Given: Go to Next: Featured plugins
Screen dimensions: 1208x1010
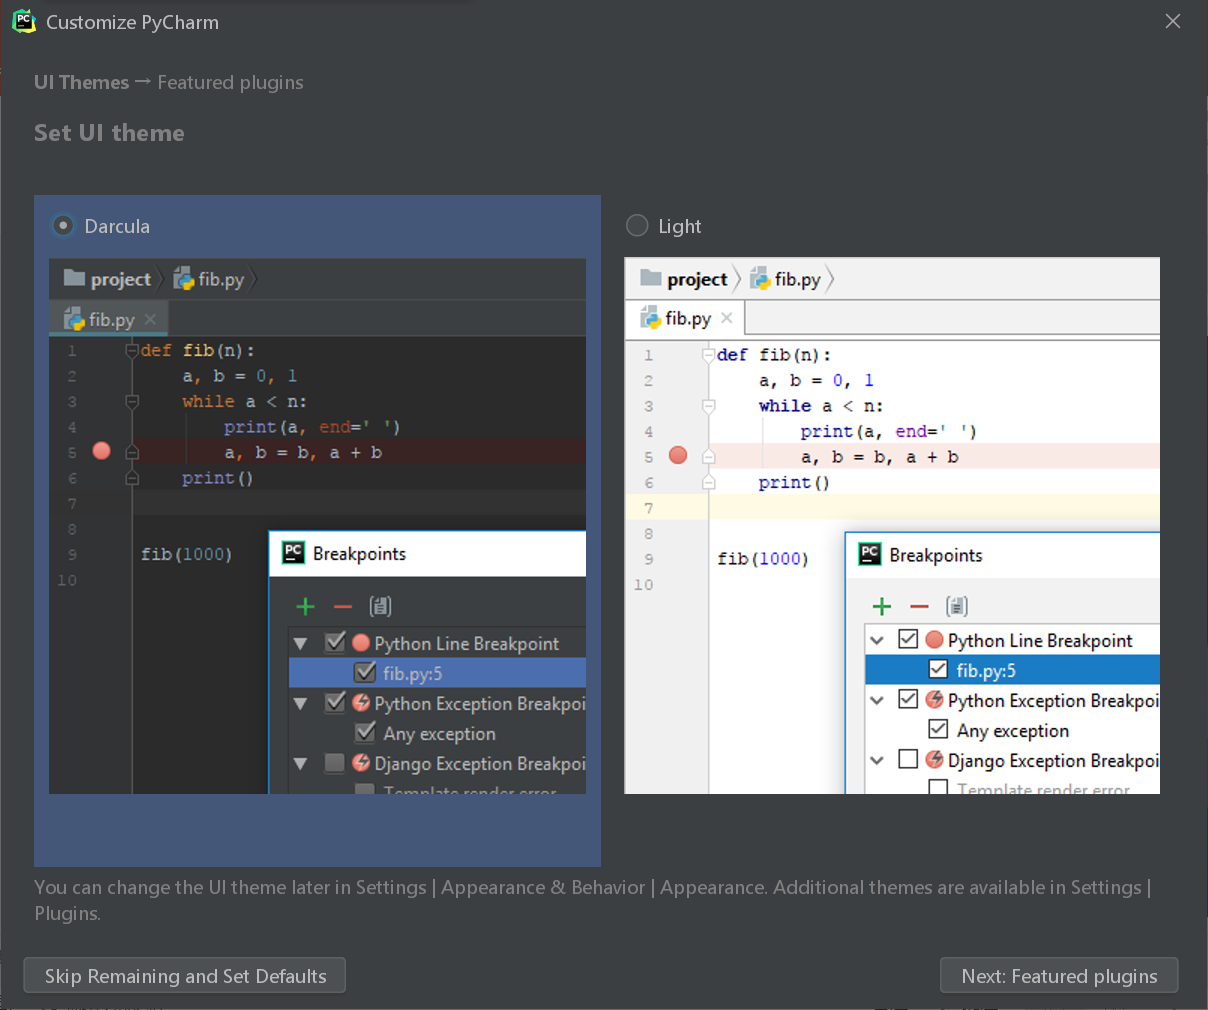Looking at the screenshot, I should [x=1059, y=976].
